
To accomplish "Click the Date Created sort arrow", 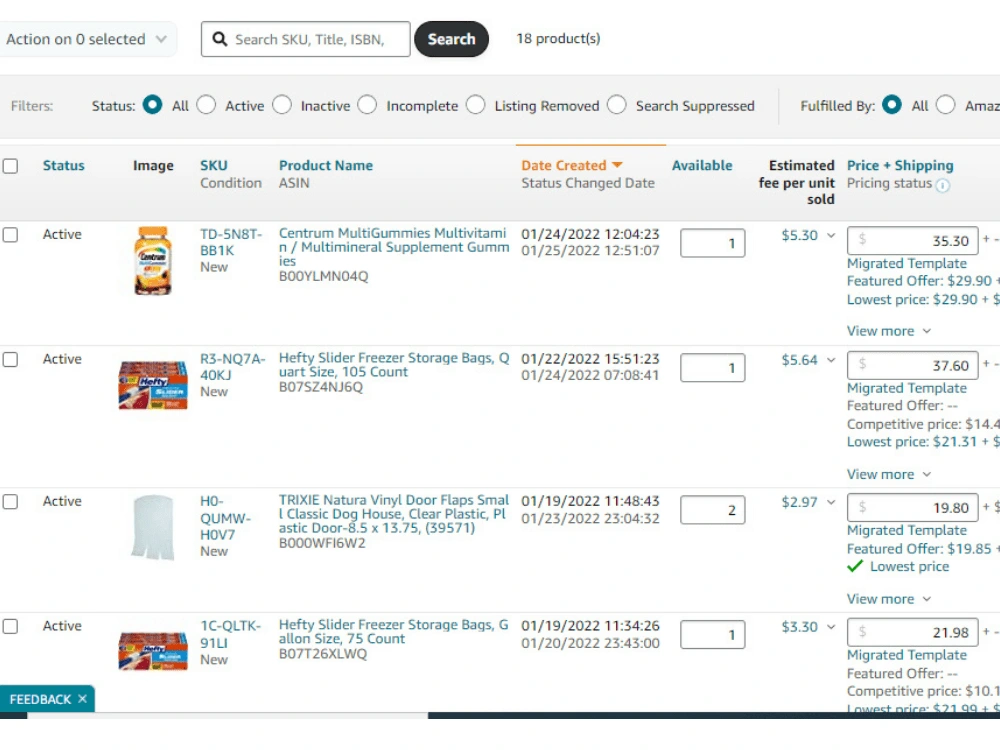I will coord(617,165).
